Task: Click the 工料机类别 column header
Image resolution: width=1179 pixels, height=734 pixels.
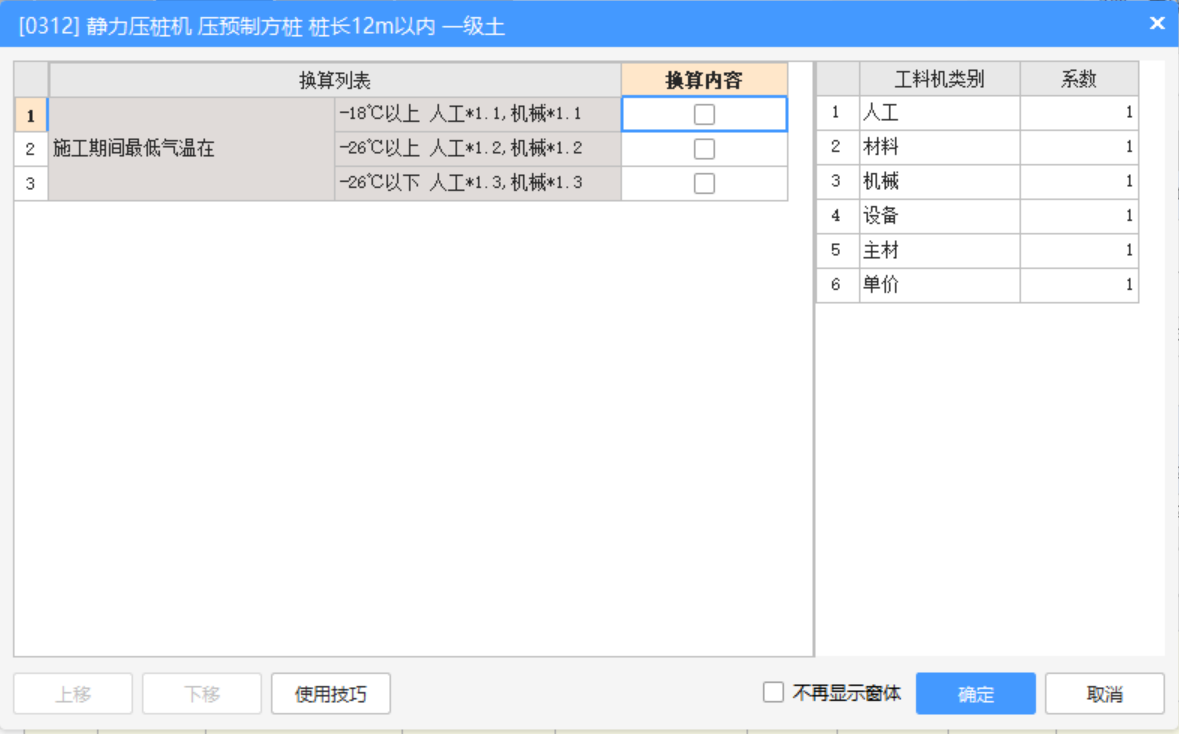Action: 938,78
